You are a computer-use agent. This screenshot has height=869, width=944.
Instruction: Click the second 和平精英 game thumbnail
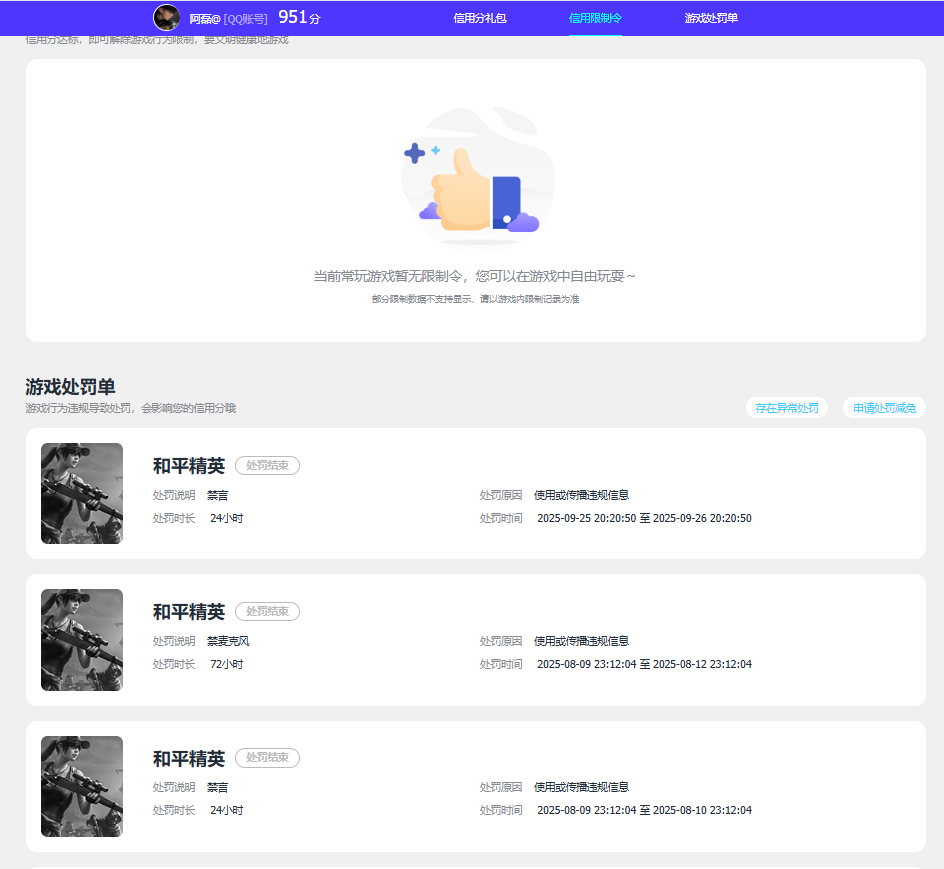pos(82,639)
